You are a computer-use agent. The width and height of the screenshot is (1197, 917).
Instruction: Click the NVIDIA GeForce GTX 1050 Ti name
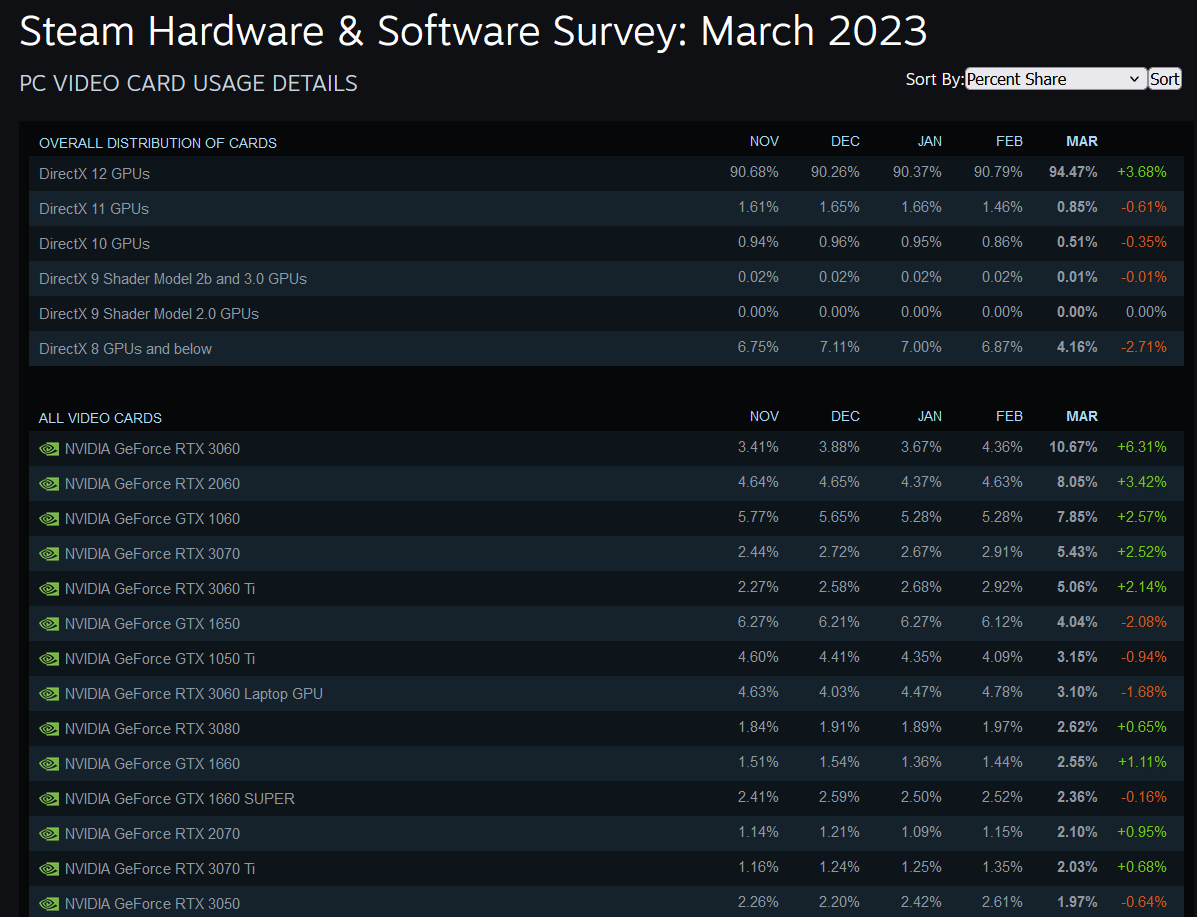[x=160, y=659]
